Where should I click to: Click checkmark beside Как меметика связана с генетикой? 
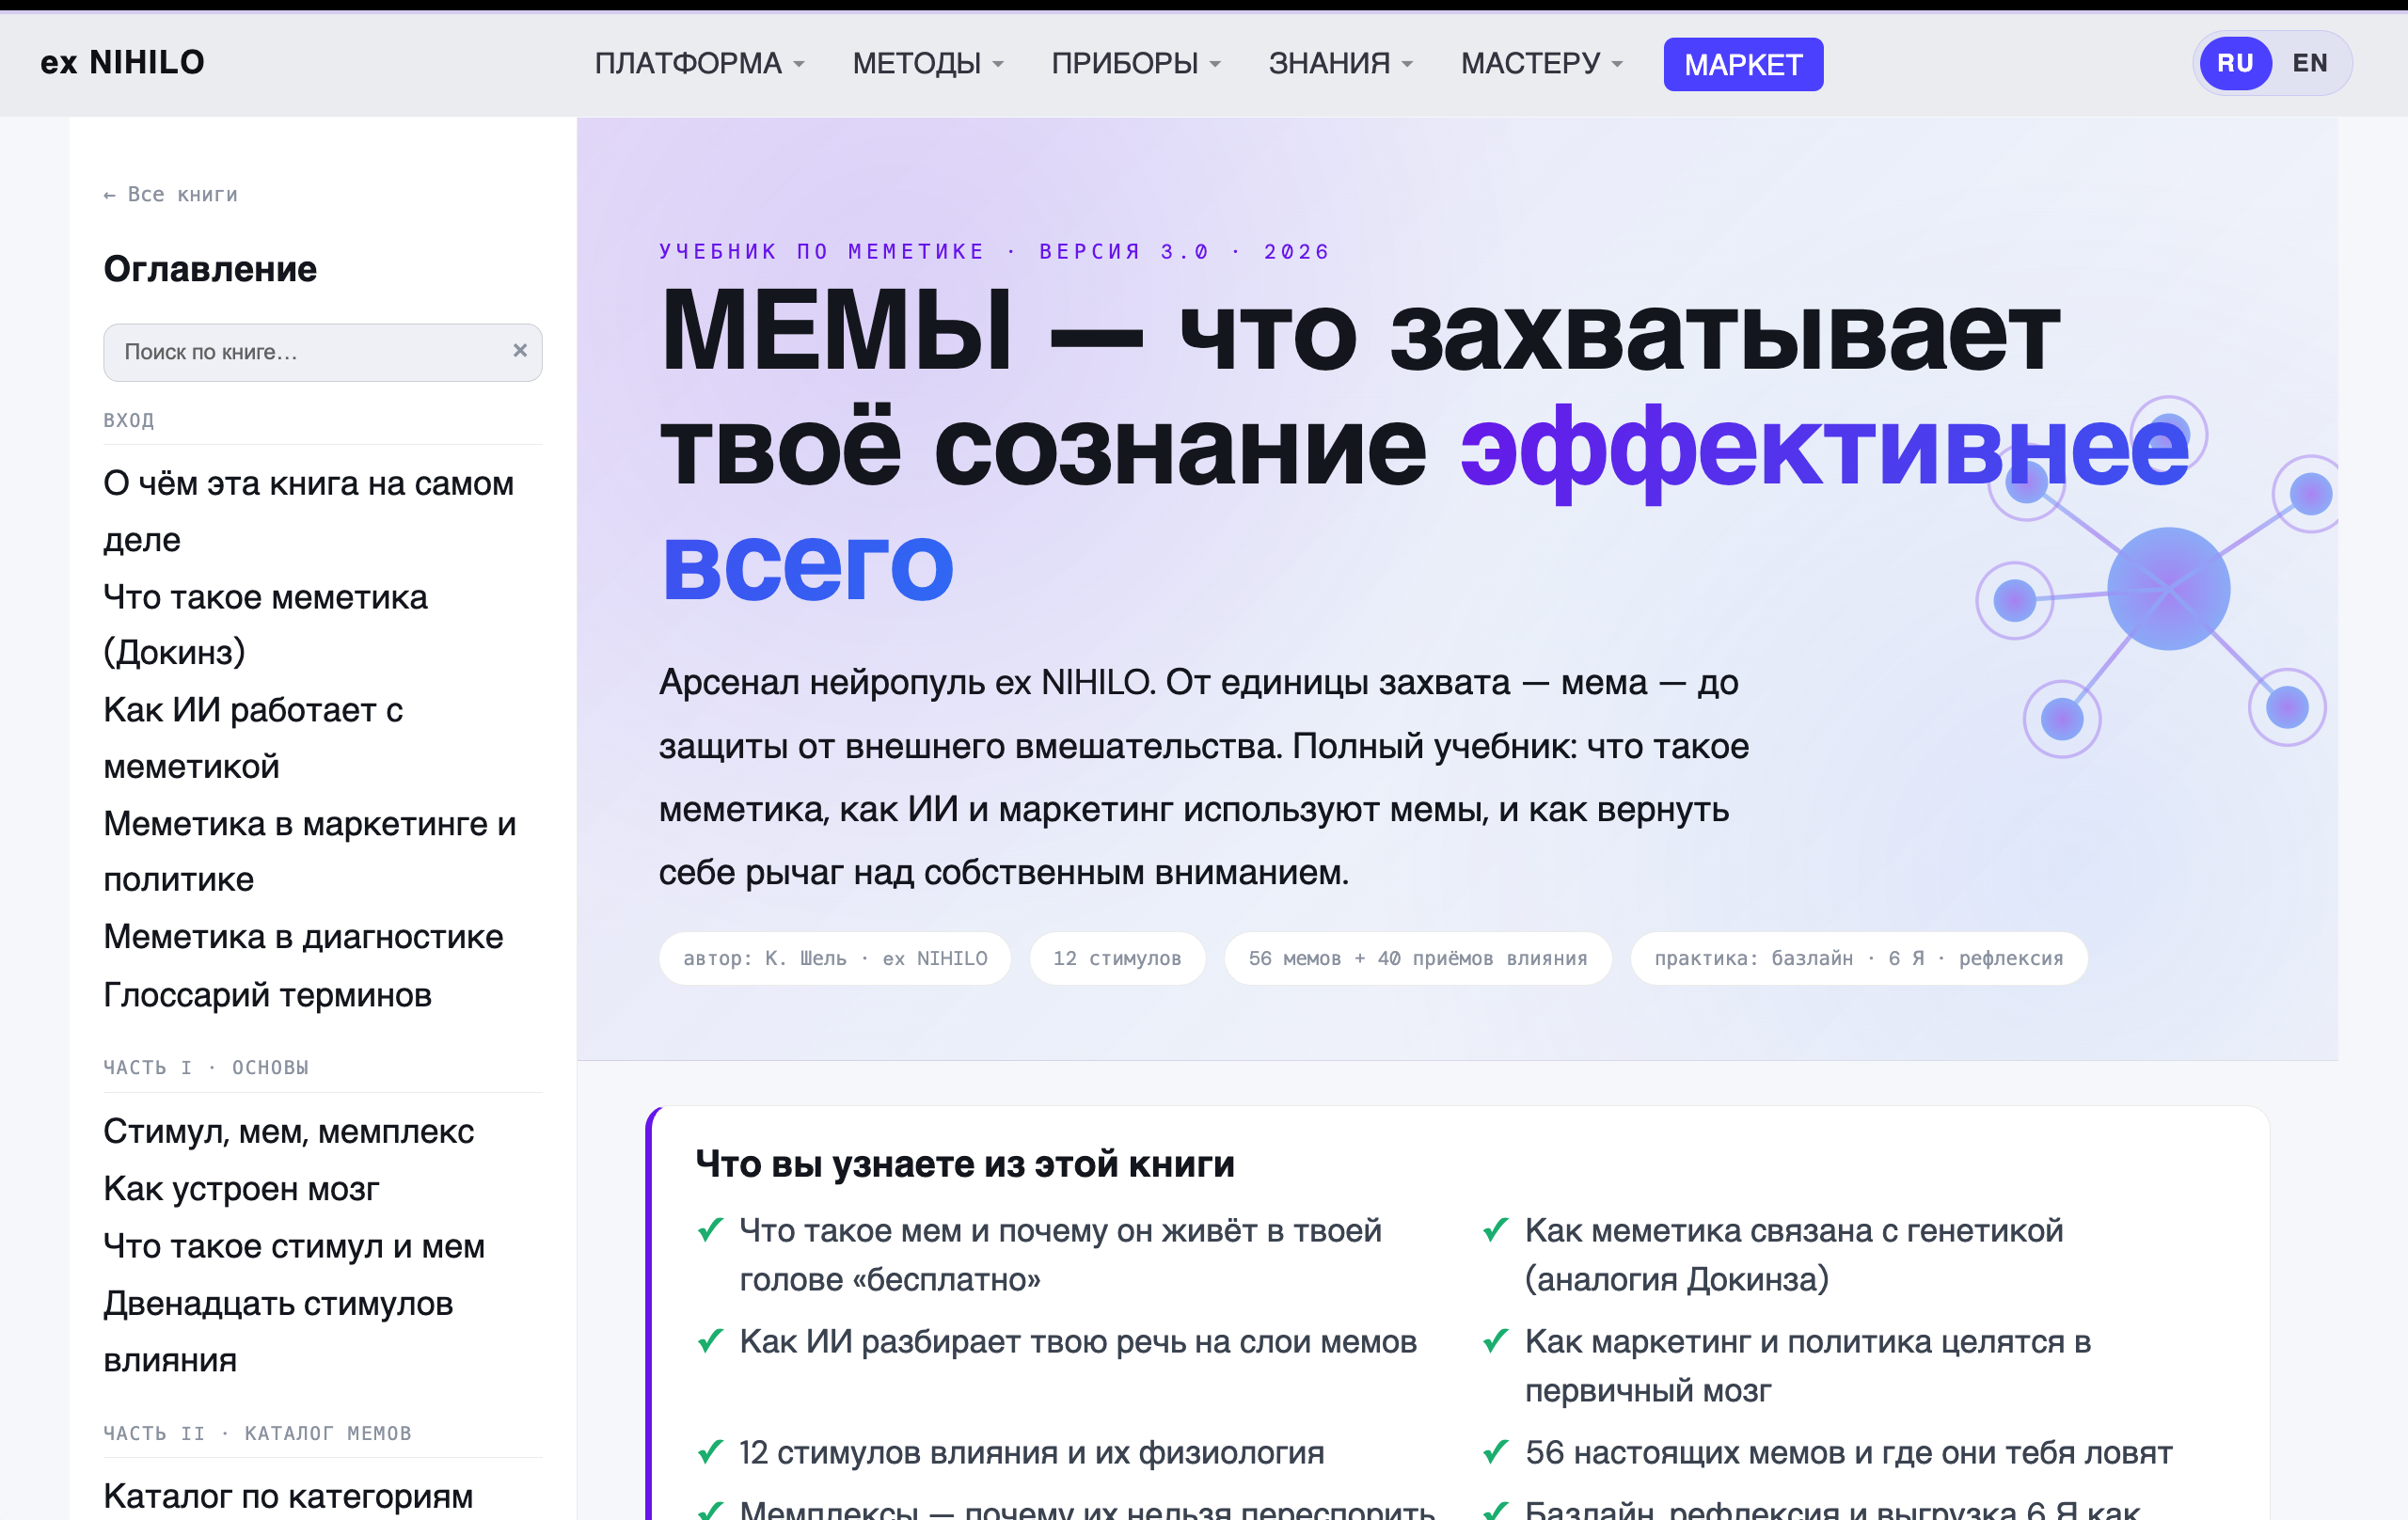(x=1495, y=1230)
